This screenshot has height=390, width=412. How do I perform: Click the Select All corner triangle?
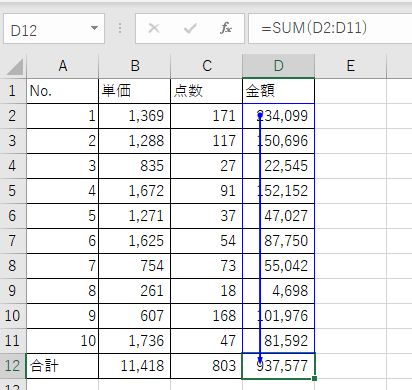pos(15,66)
